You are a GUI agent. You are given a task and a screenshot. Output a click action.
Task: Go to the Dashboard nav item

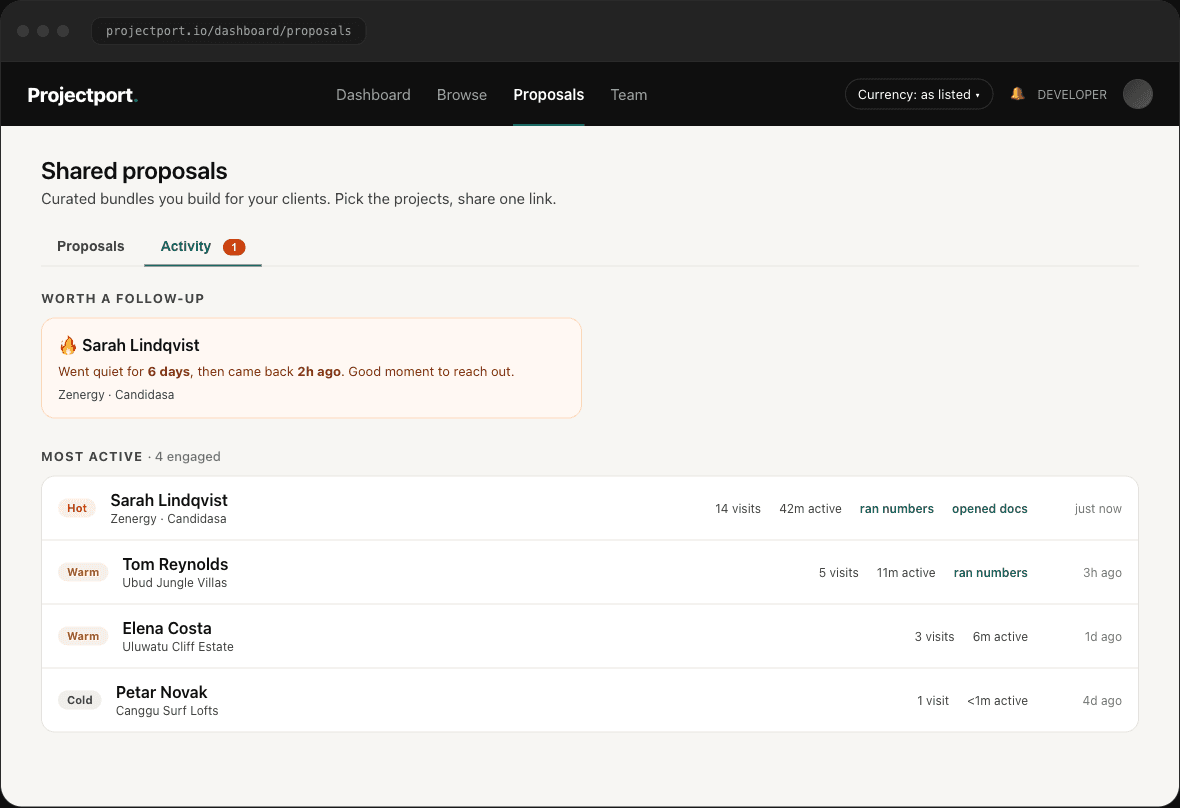pos(373,95)
